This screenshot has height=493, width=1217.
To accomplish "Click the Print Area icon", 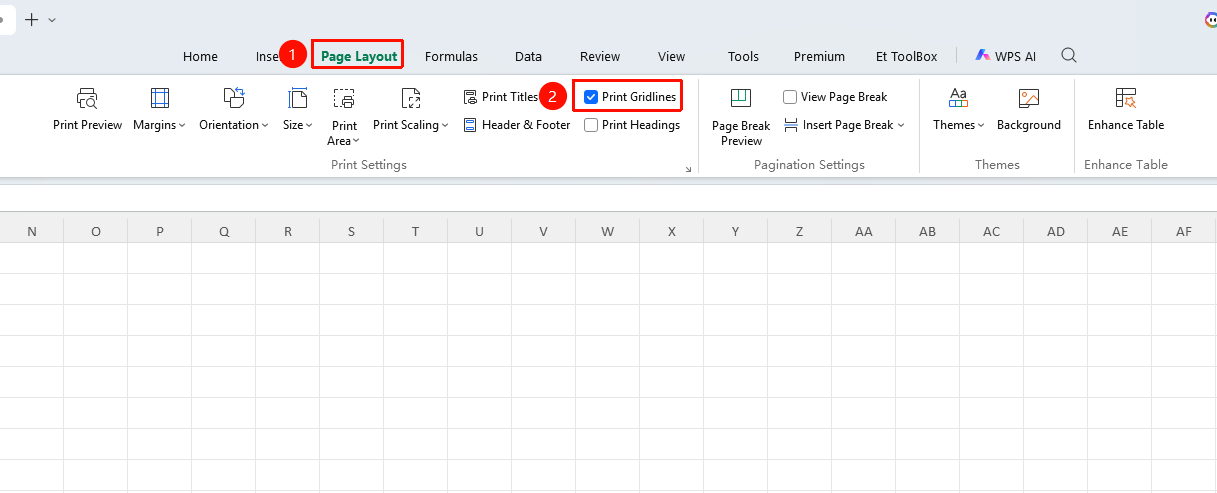I will click(344, 98).
